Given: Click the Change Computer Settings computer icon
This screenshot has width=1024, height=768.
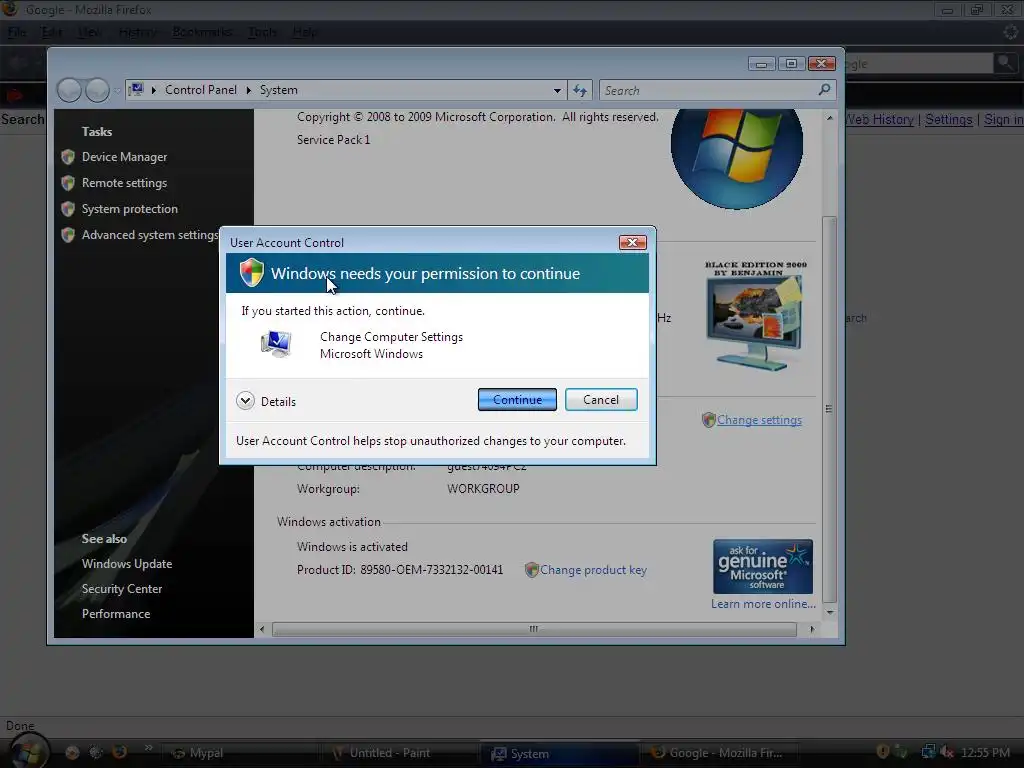Looking at the screenshot, I should tap(276, 344).
